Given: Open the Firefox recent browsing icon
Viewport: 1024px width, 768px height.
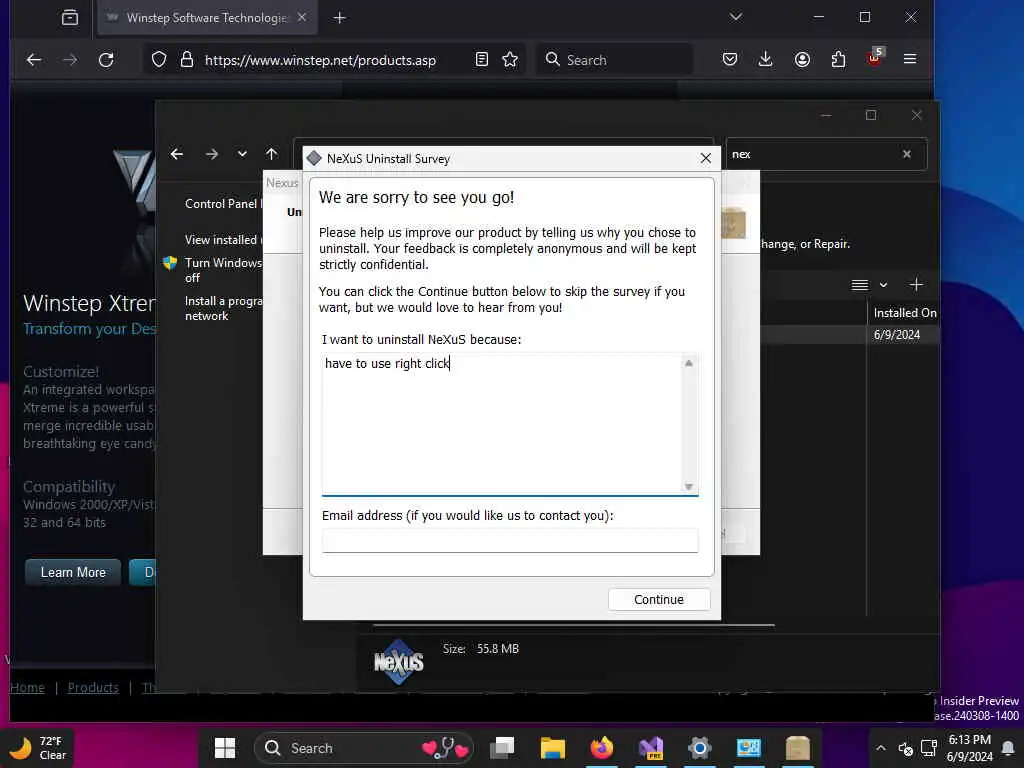Looking at the screenshot, I should coord(70,18).
